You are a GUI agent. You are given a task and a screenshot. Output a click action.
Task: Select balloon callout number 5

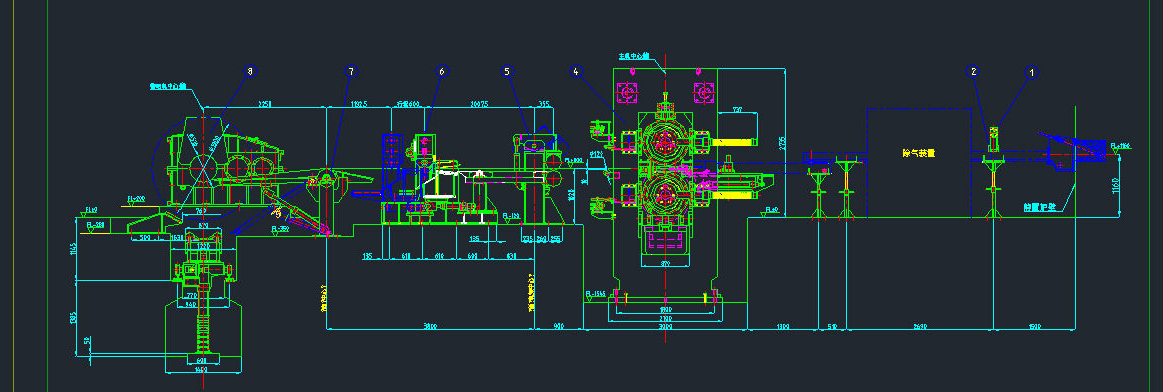coord(507,72)
